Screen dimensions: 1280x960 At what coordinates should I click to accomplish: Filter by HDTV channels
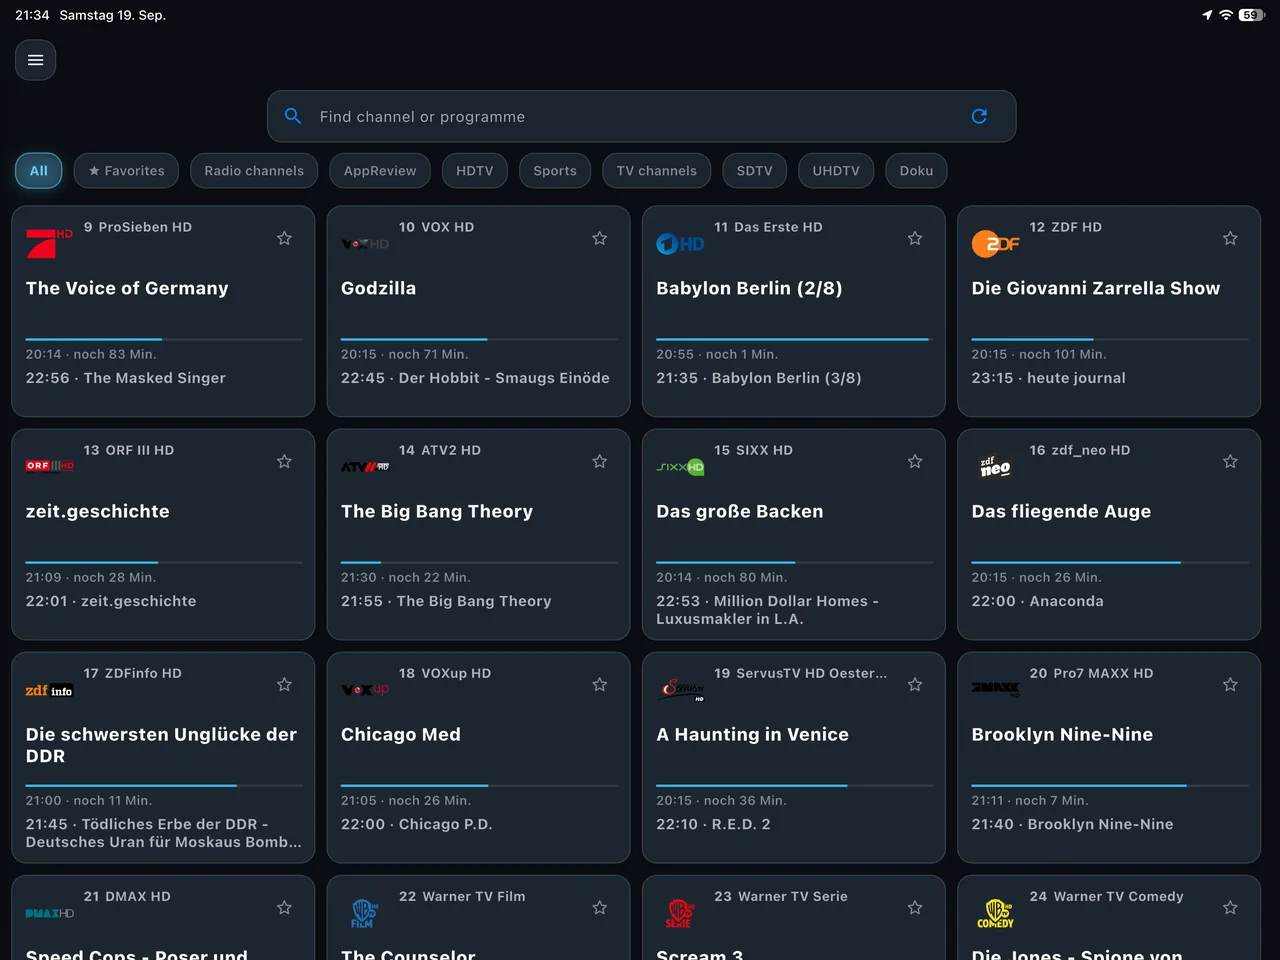point(475,171)
